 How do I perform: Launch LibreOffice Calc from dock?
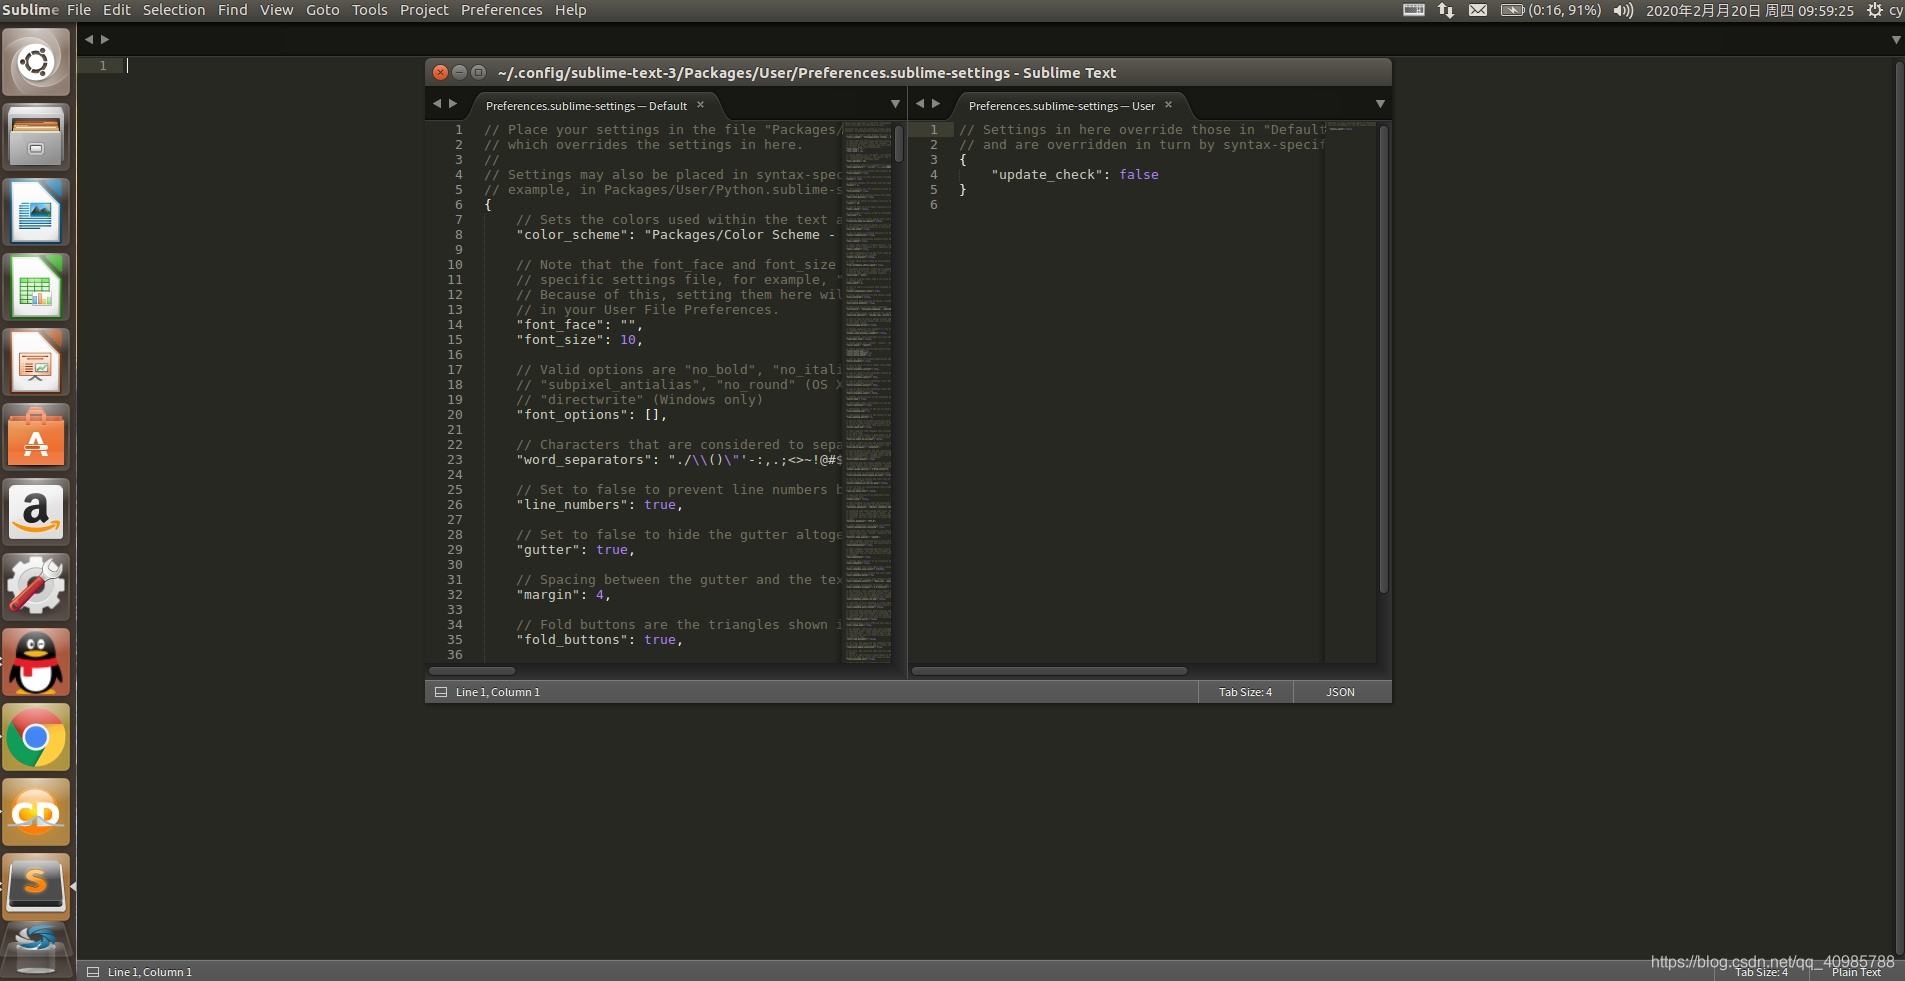coord(36,287)
